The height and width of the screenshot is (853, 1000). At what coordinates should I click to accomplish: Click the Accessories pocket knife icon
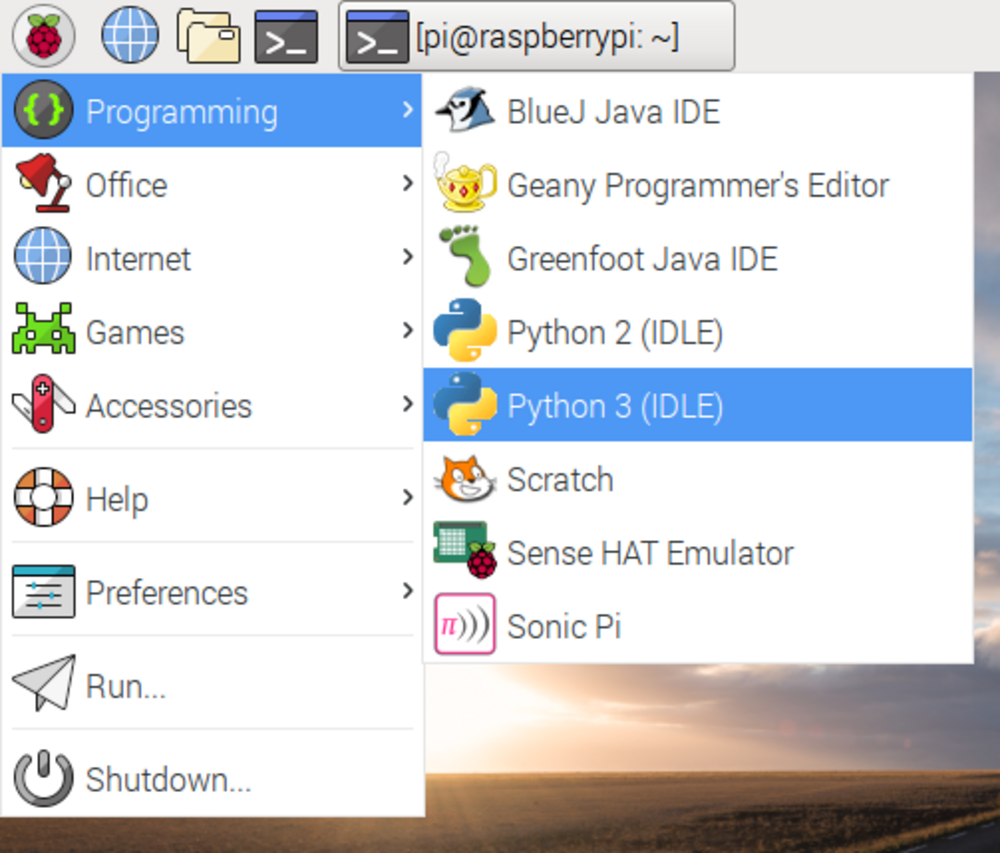pyautogui.click(x=43, y=404)
